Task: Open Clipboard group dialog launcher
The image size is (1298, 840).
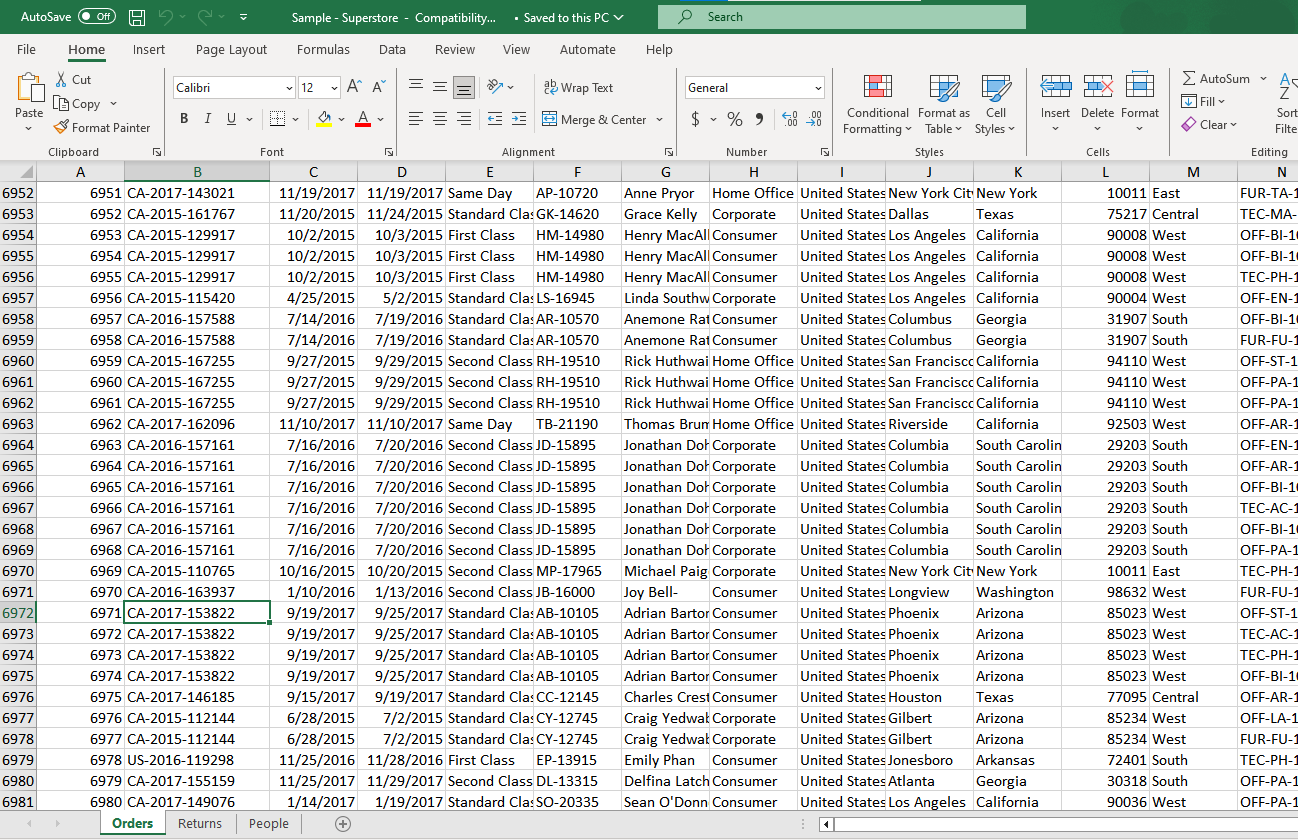Action: click(157, 152)
